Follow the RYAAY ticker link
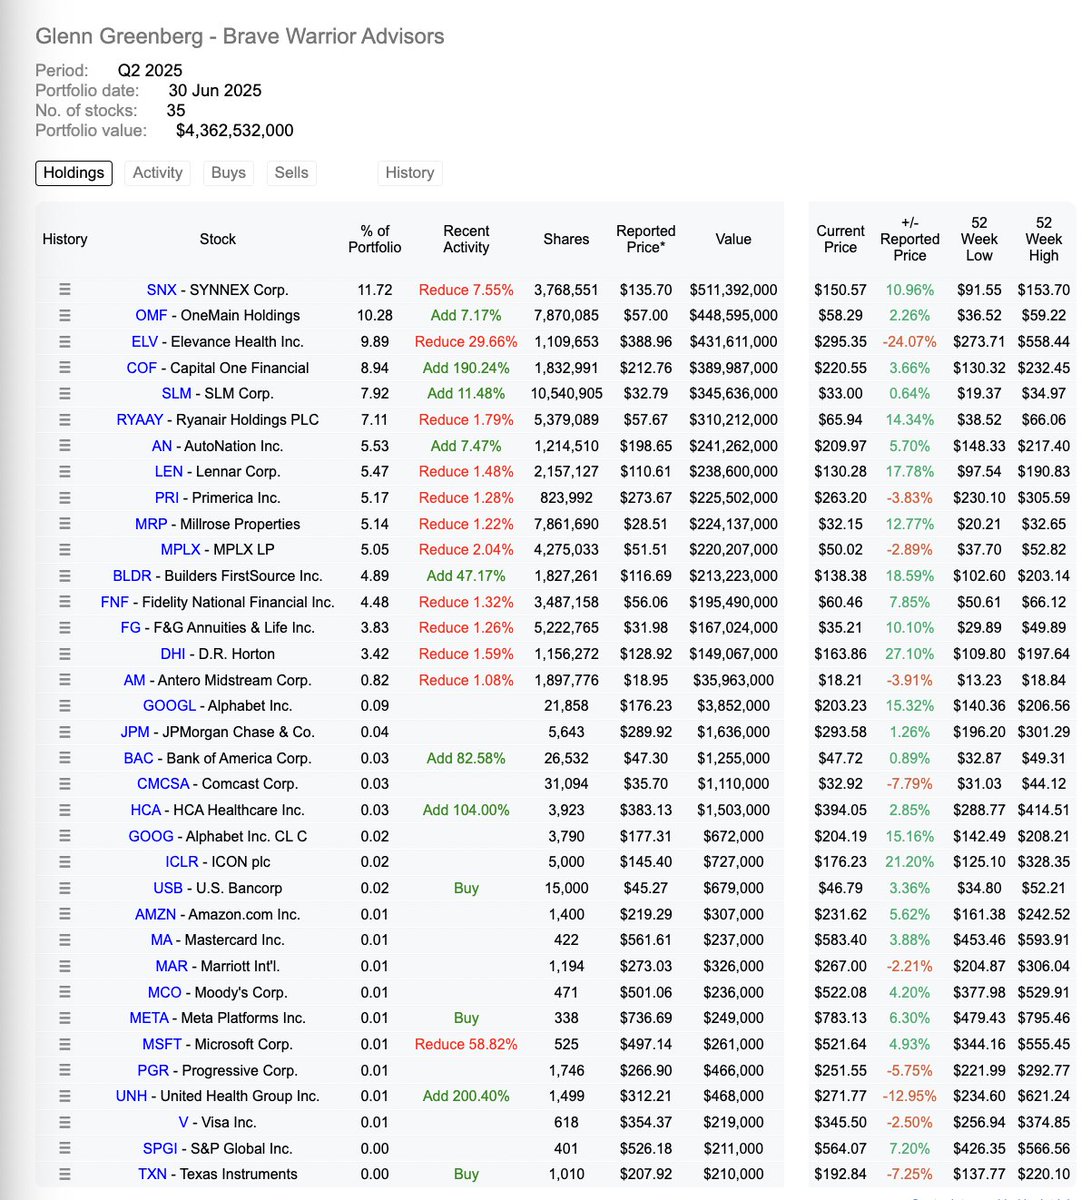Viewport: 1091px width, 1200px height. [140, 420]
